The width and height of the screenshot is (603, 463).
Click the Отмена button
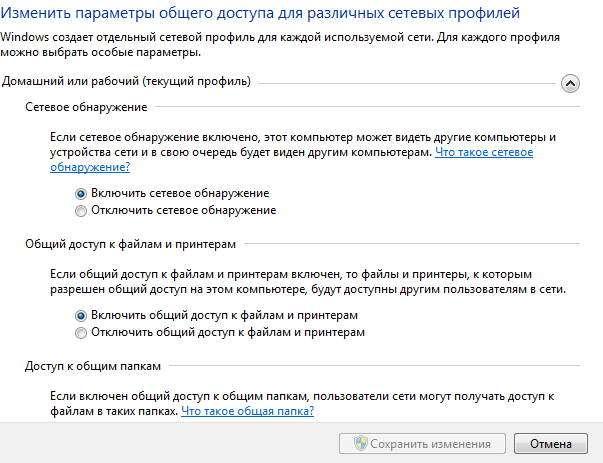pos(551,444)
